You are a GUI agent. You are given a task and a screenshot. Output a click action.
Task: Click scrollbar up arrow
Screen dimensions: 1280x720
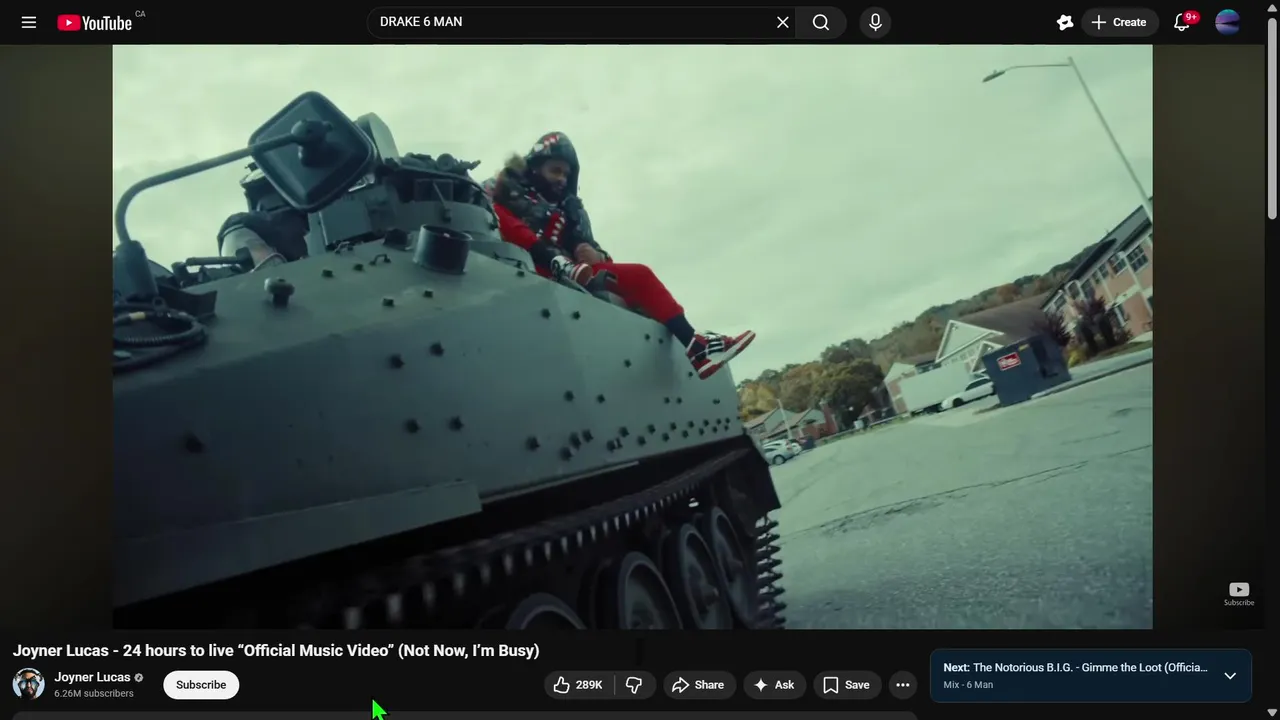click(1272, 7)
